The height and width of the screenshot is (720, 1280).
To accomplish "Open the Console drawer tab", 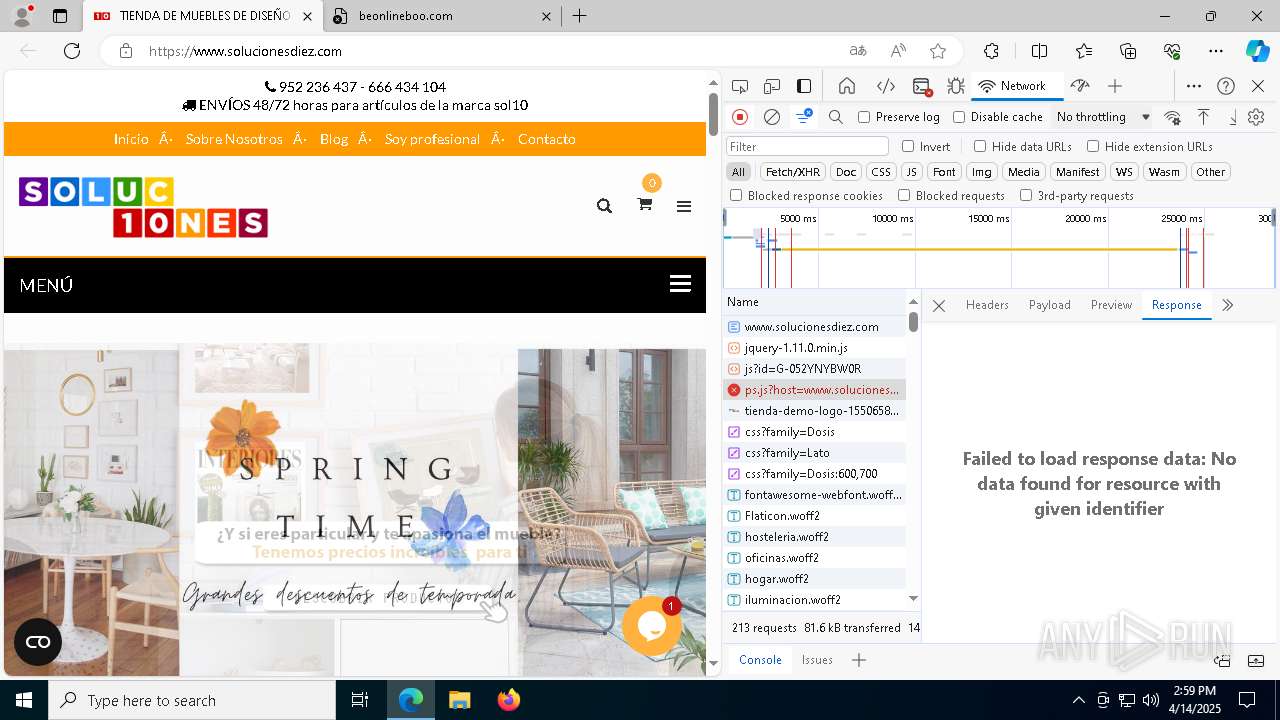I will [x=760, y=660].
